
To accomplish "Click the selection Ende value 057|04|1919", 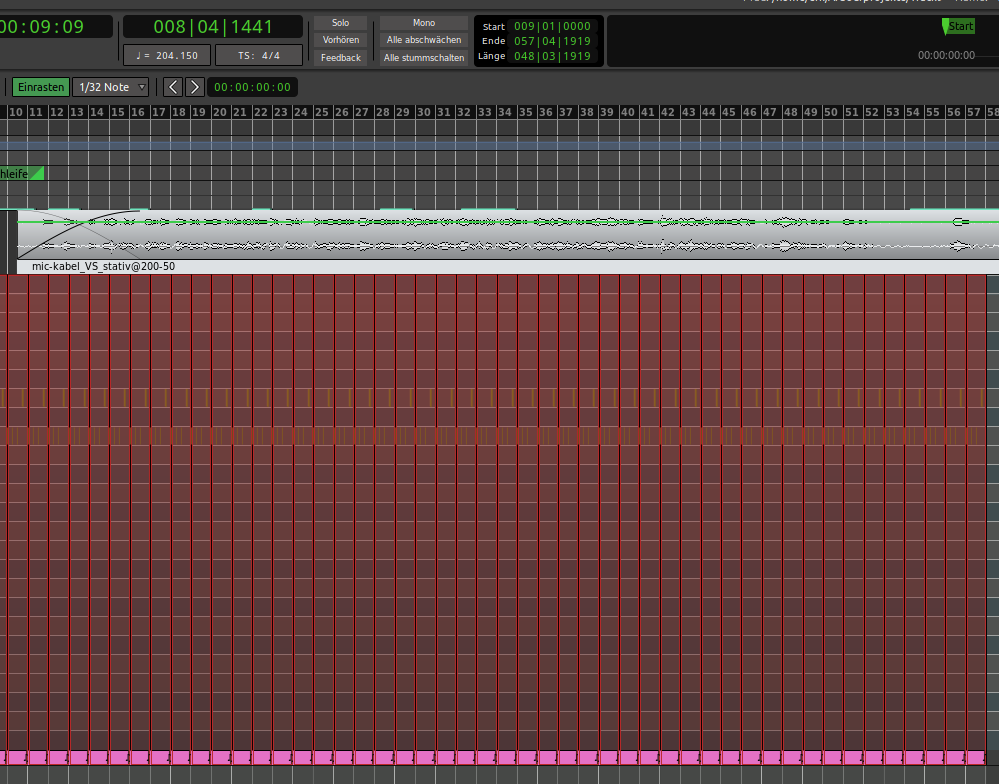I will pyautogui.click(x=552, y=41).
